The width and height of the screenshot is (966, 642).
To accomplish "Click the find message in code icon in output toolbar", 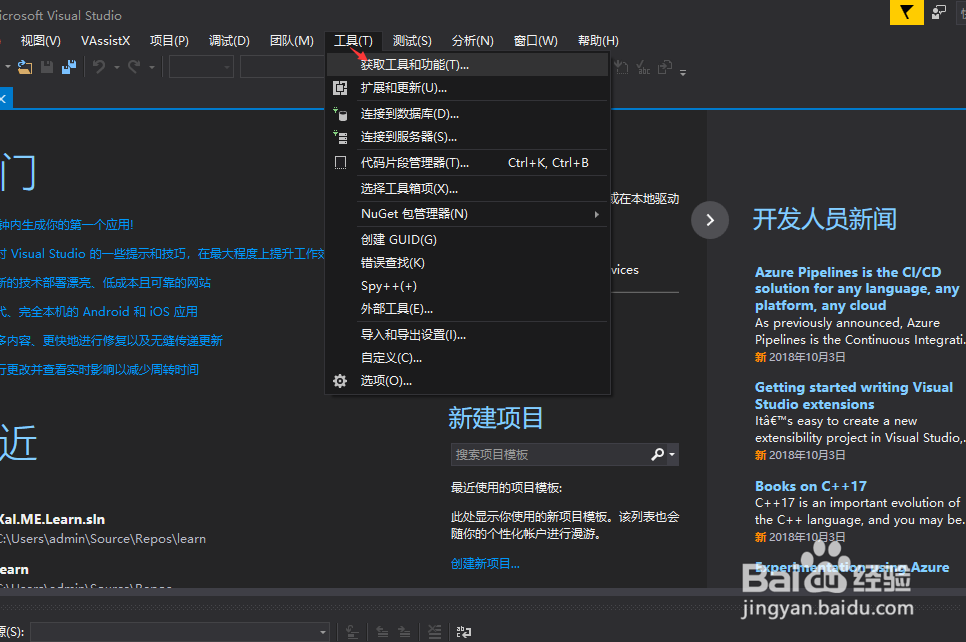I will point(352,632).
